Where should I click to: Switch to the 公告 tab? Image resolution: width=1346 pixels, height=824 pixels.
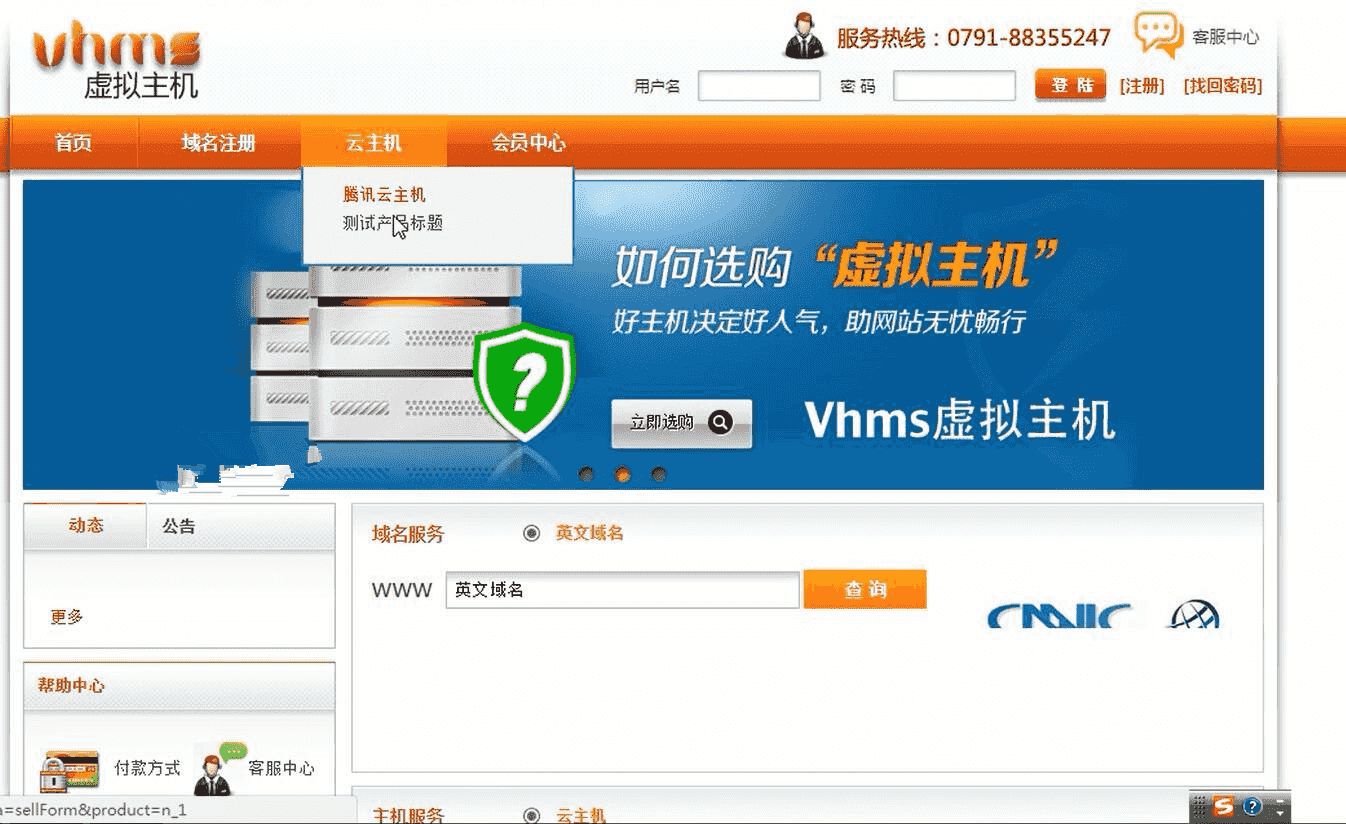point(179,526)
